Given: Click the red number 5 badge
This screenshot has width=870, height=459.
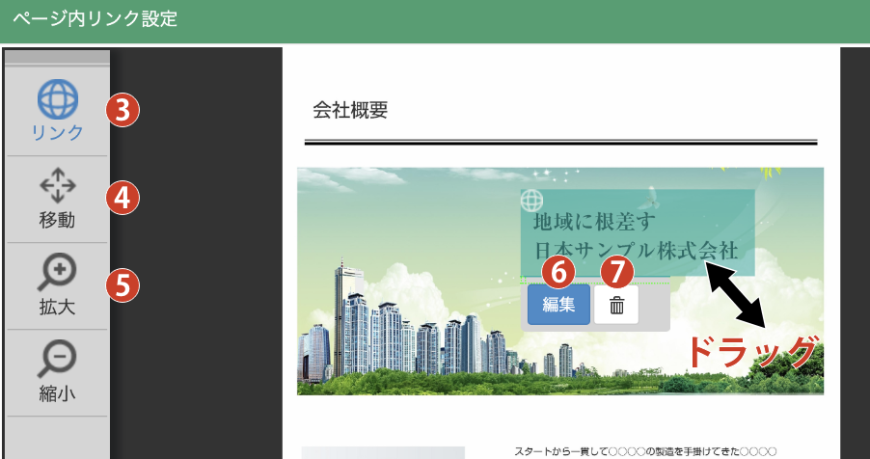Looking at the screenshot, I should 122,284.
